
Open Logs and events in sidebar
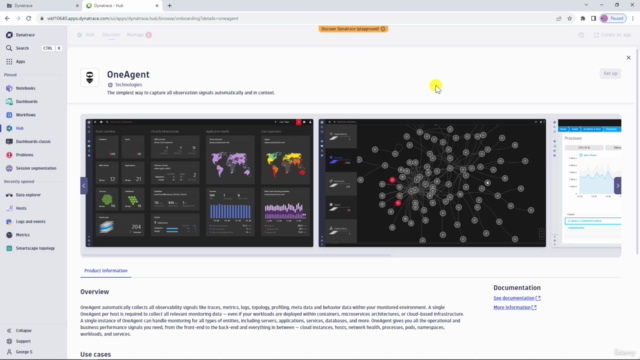(x=31, y=222)
